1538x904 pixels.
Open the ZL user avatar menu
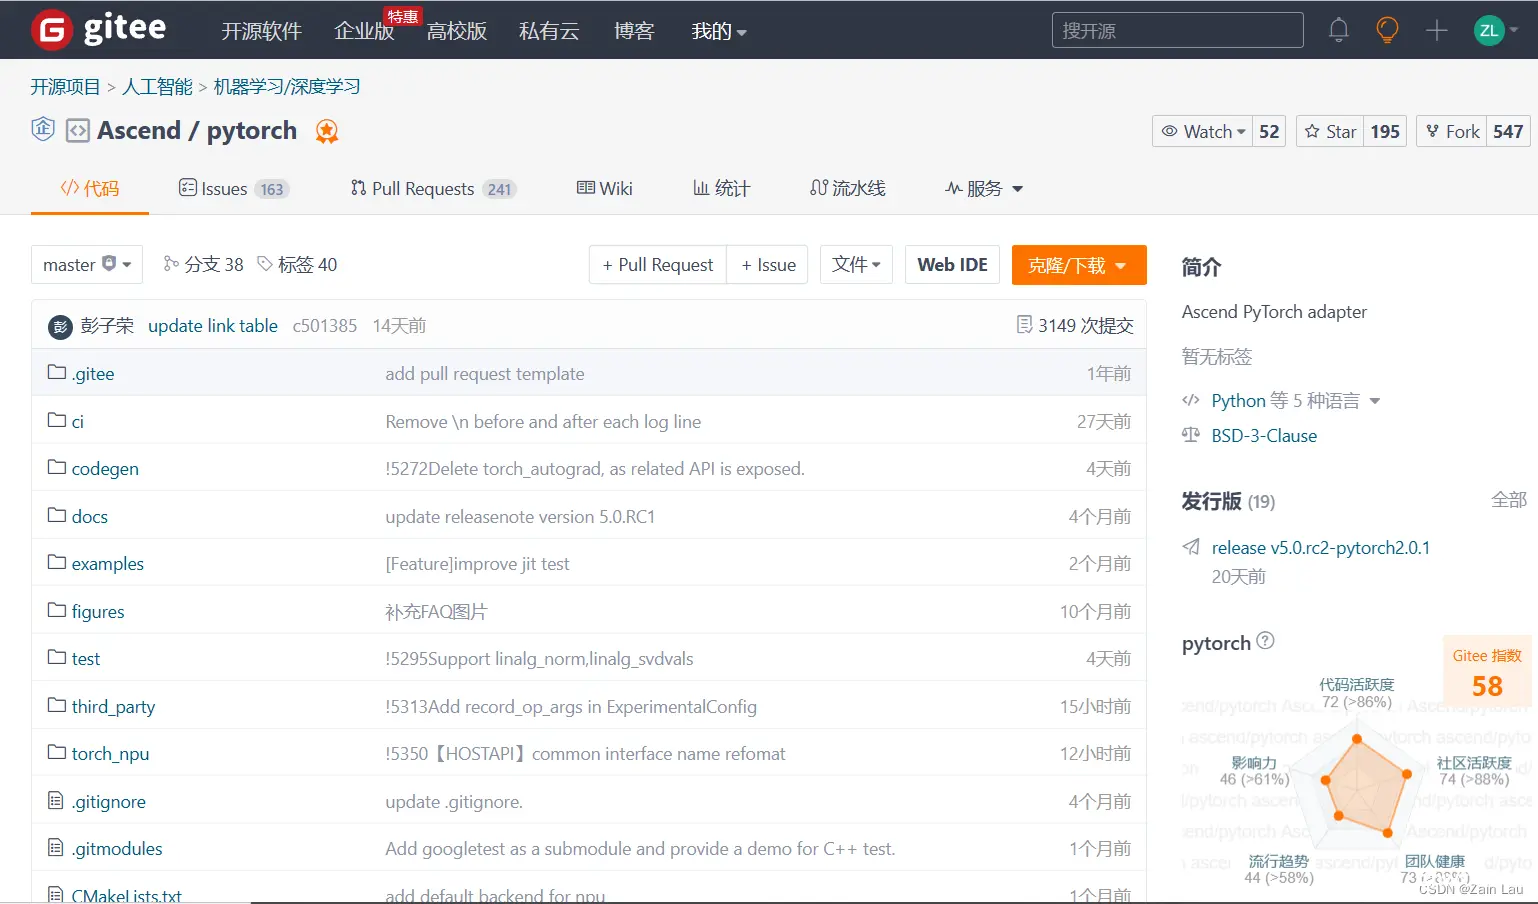point(1496,30)
